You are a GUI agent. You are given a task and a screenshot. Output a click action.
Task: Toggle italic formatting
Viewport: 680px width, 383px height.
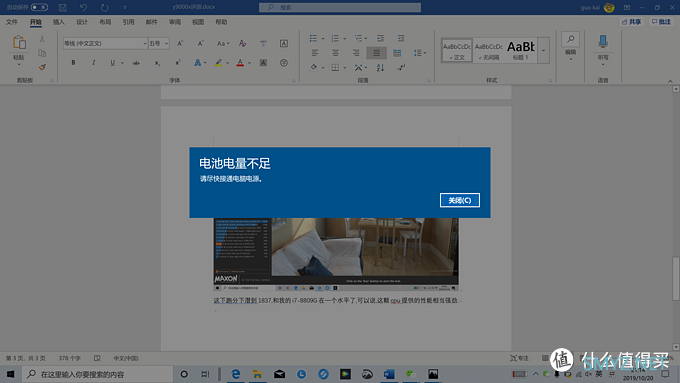click(93, 63)
